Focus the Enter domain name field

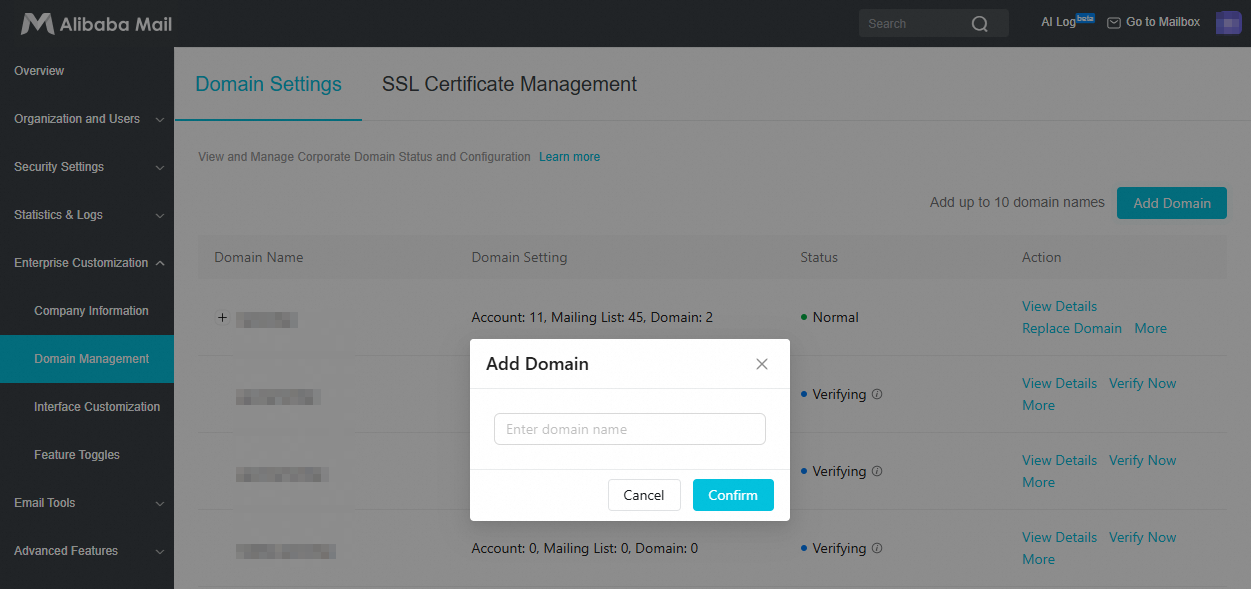(630, 429)
